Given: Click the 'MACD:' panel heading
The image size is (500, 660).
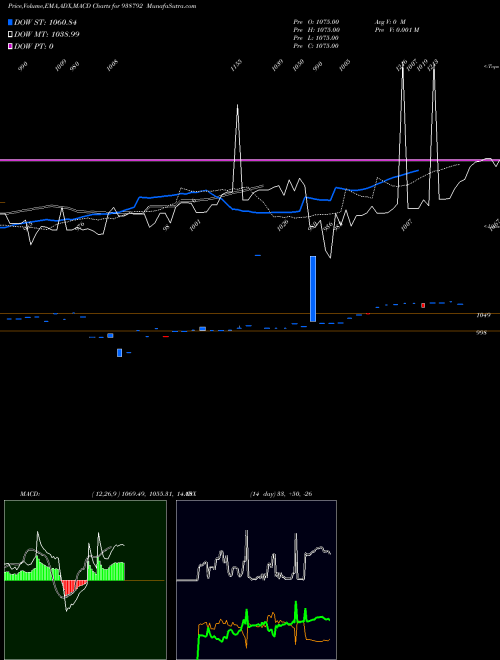Looking at the screenshot, I should coord(29,494).
